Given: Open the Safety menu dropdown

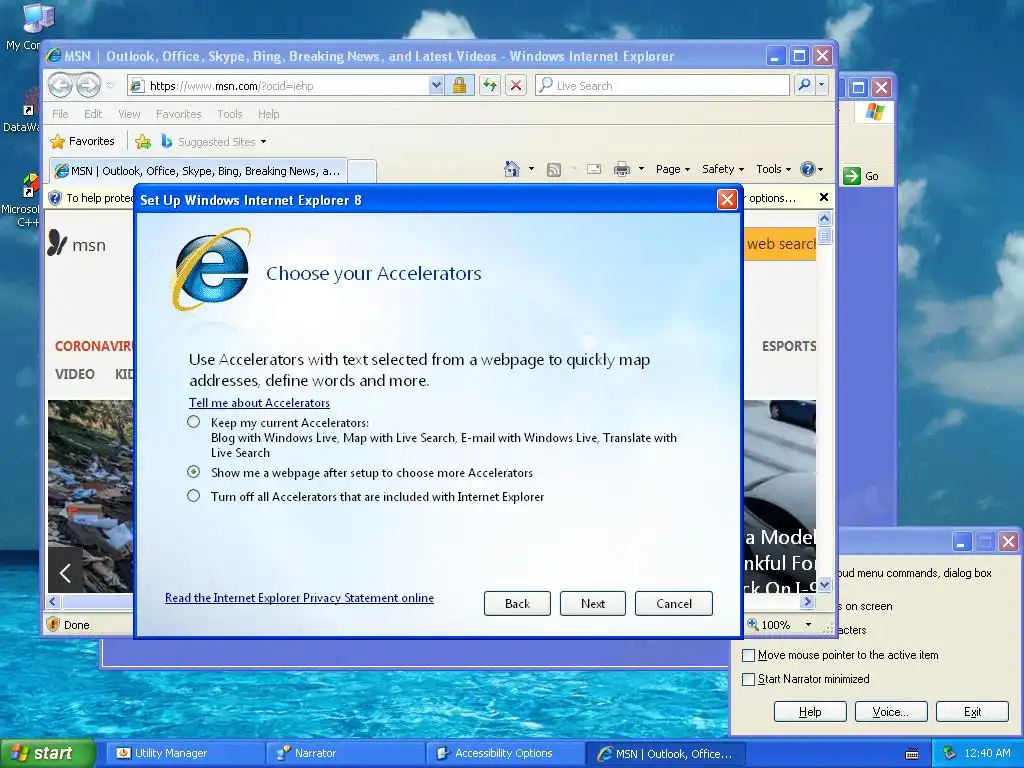Looking at the screenshot, I should [x=723, y=169].
